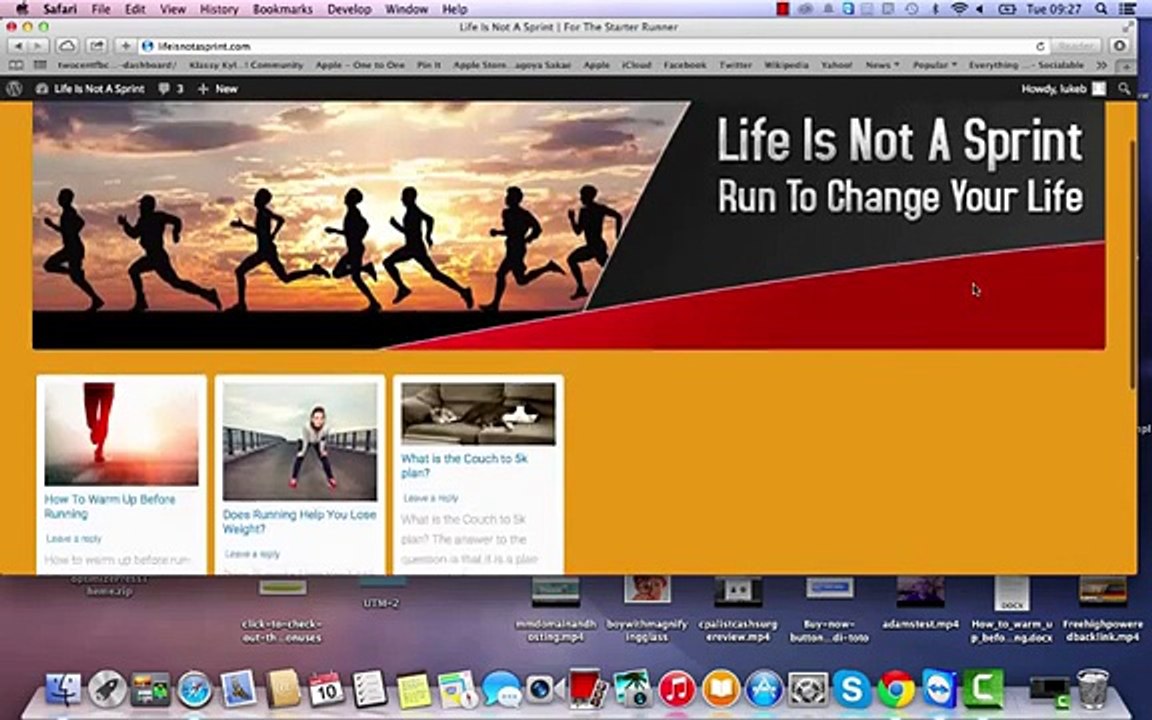The image size is (1152, 720).
Task: Click the Reader button in address bar
Action: 1076,46
